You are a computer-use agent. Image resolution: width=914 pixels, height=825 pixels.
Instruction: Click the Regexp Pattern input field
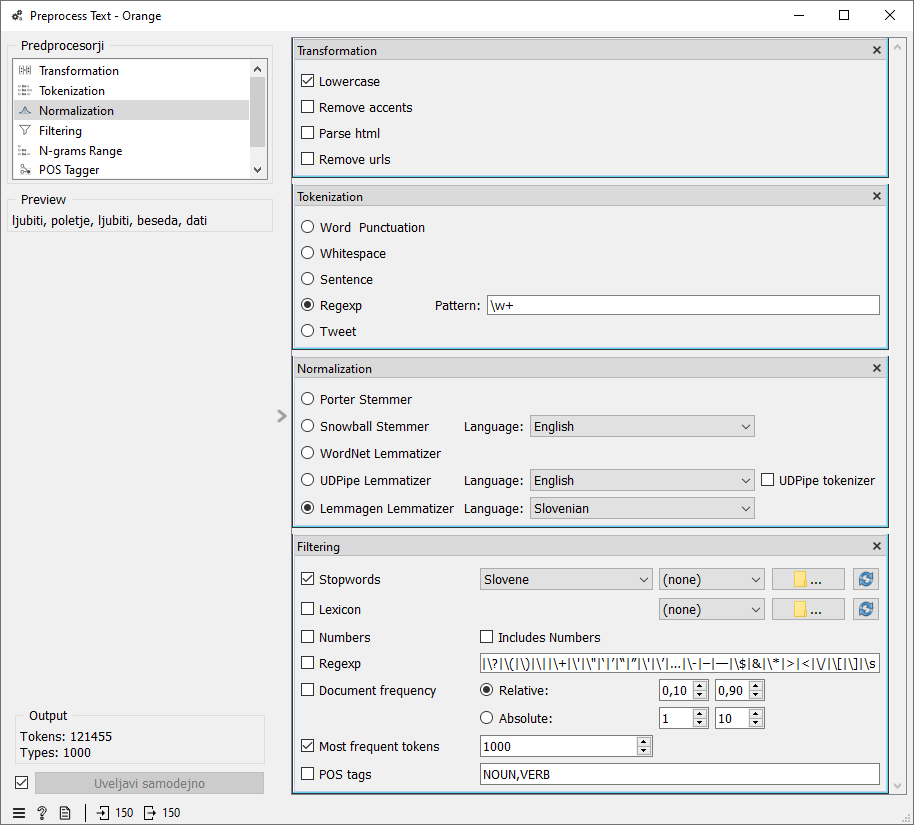681,305
